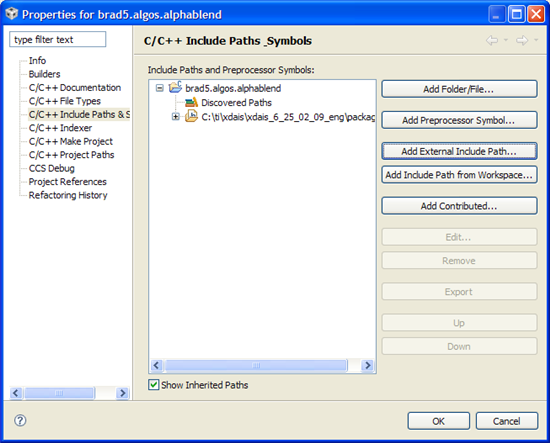The height and width of the screenshot is (443, 550).
Task: Open C/C++ Make Project page
Action: click(71, 141)
